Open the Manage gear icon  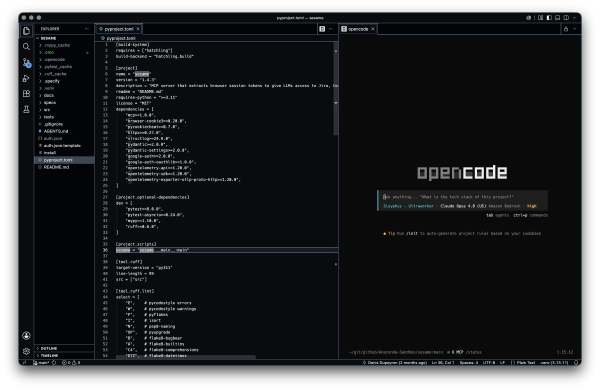pyautogui.click(x=26, y=351)
